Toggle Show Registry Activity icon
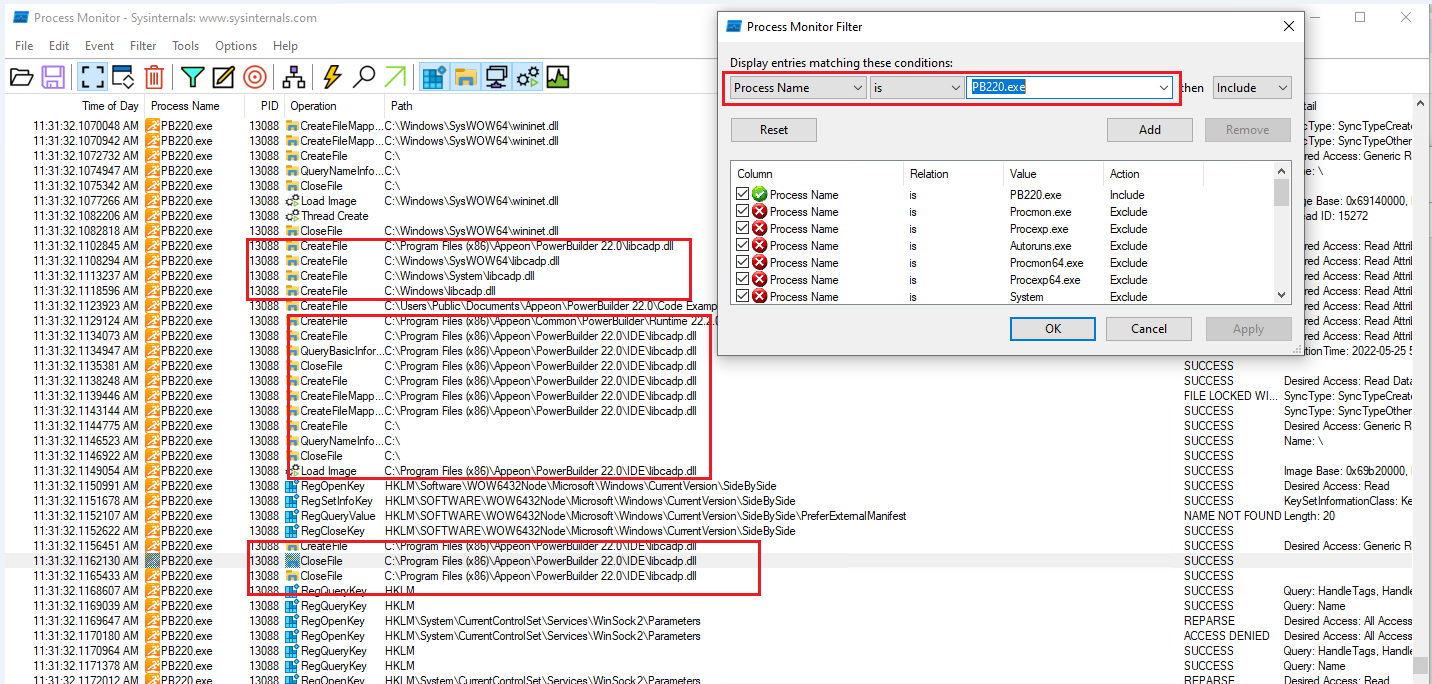 [x=434, y=76]
